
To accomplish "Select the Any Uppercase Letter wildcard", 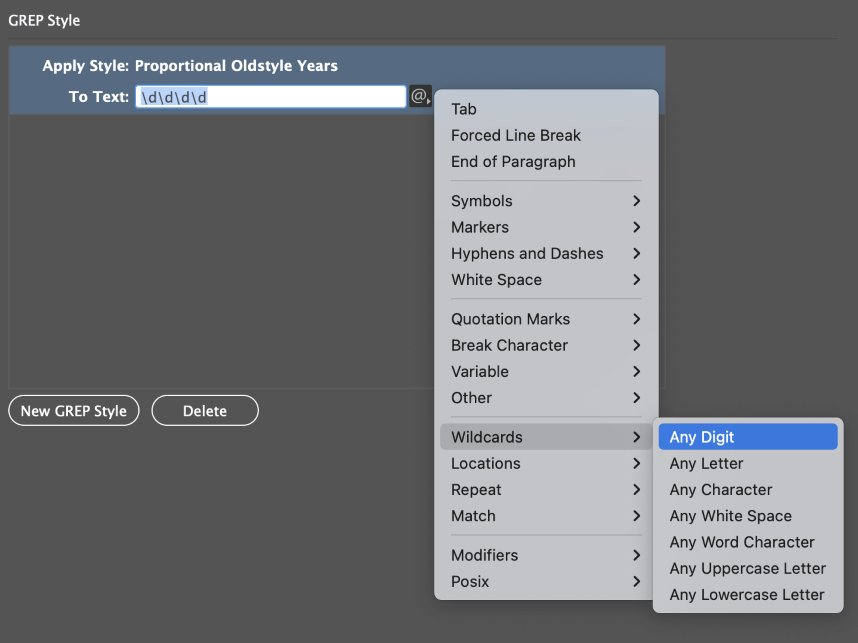I will tap(748, 569).
